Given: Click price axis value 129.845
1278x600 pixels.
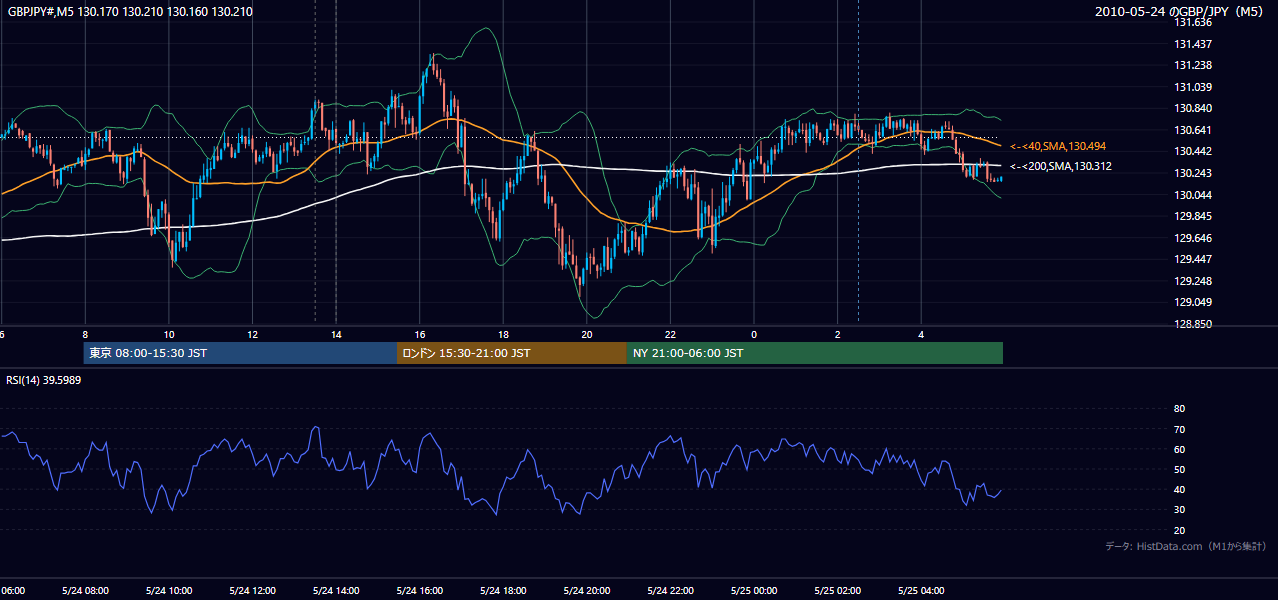Looking at the screenshot, I should (1193, 216).
